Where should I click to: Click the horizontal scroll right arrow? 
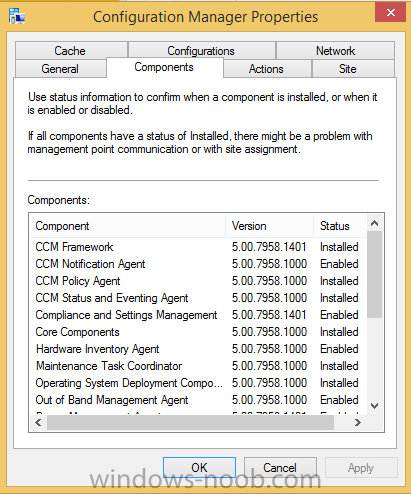pyautogui.click(x=358, y=423)
